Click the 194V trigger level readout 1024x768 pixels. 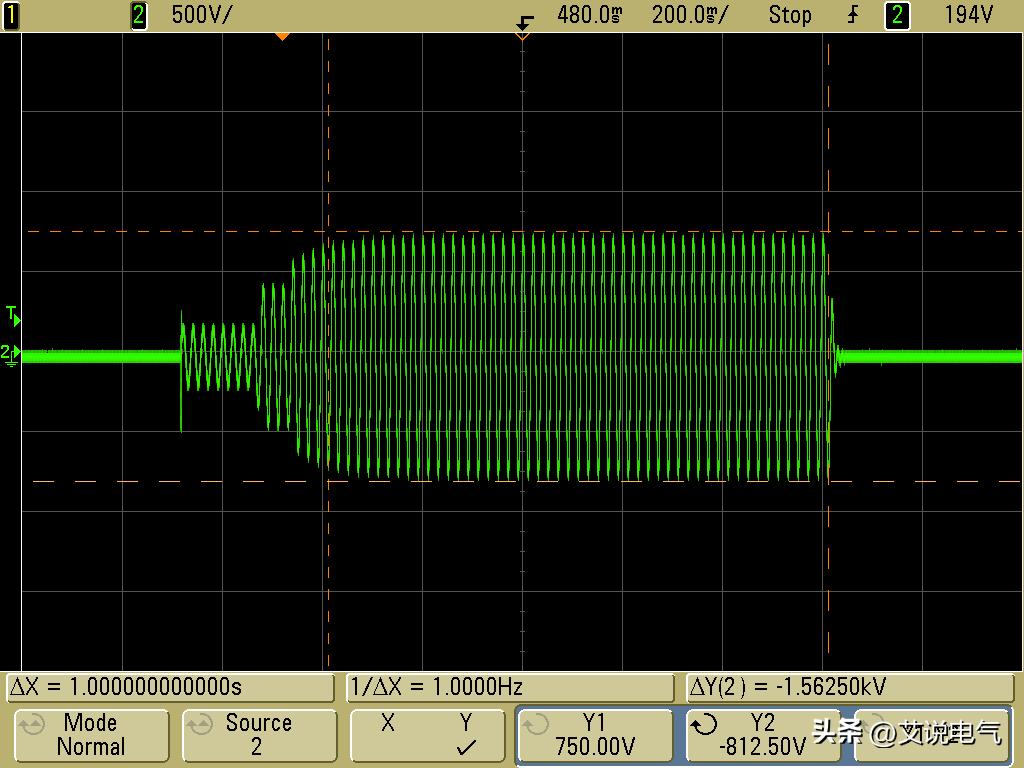(968, 15)
